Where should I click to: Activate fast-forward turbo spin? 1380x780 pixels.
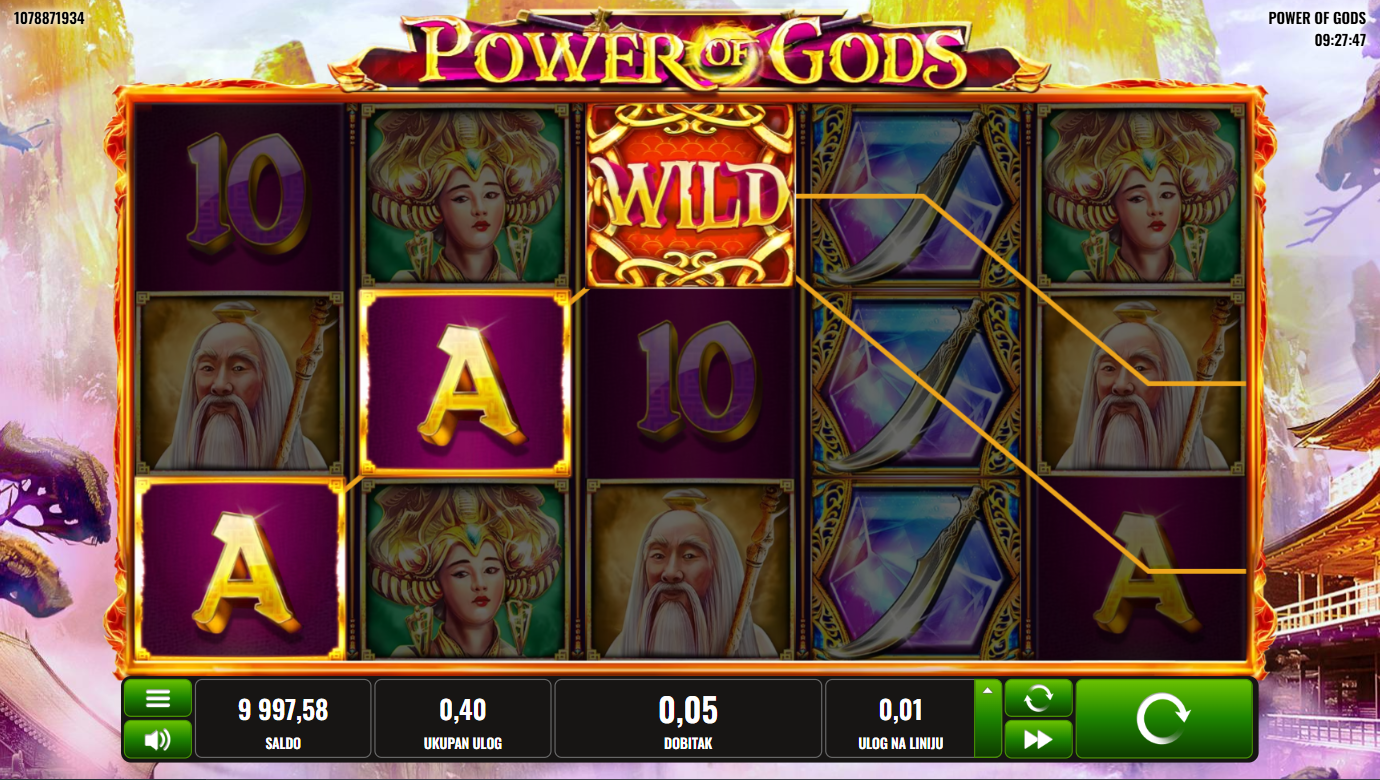point(1038,740)
